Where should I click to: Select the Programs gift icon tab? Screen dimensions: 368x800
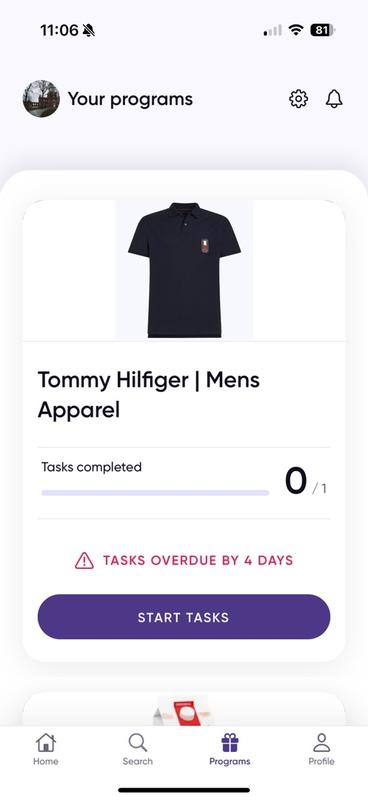tap(230, 749)
